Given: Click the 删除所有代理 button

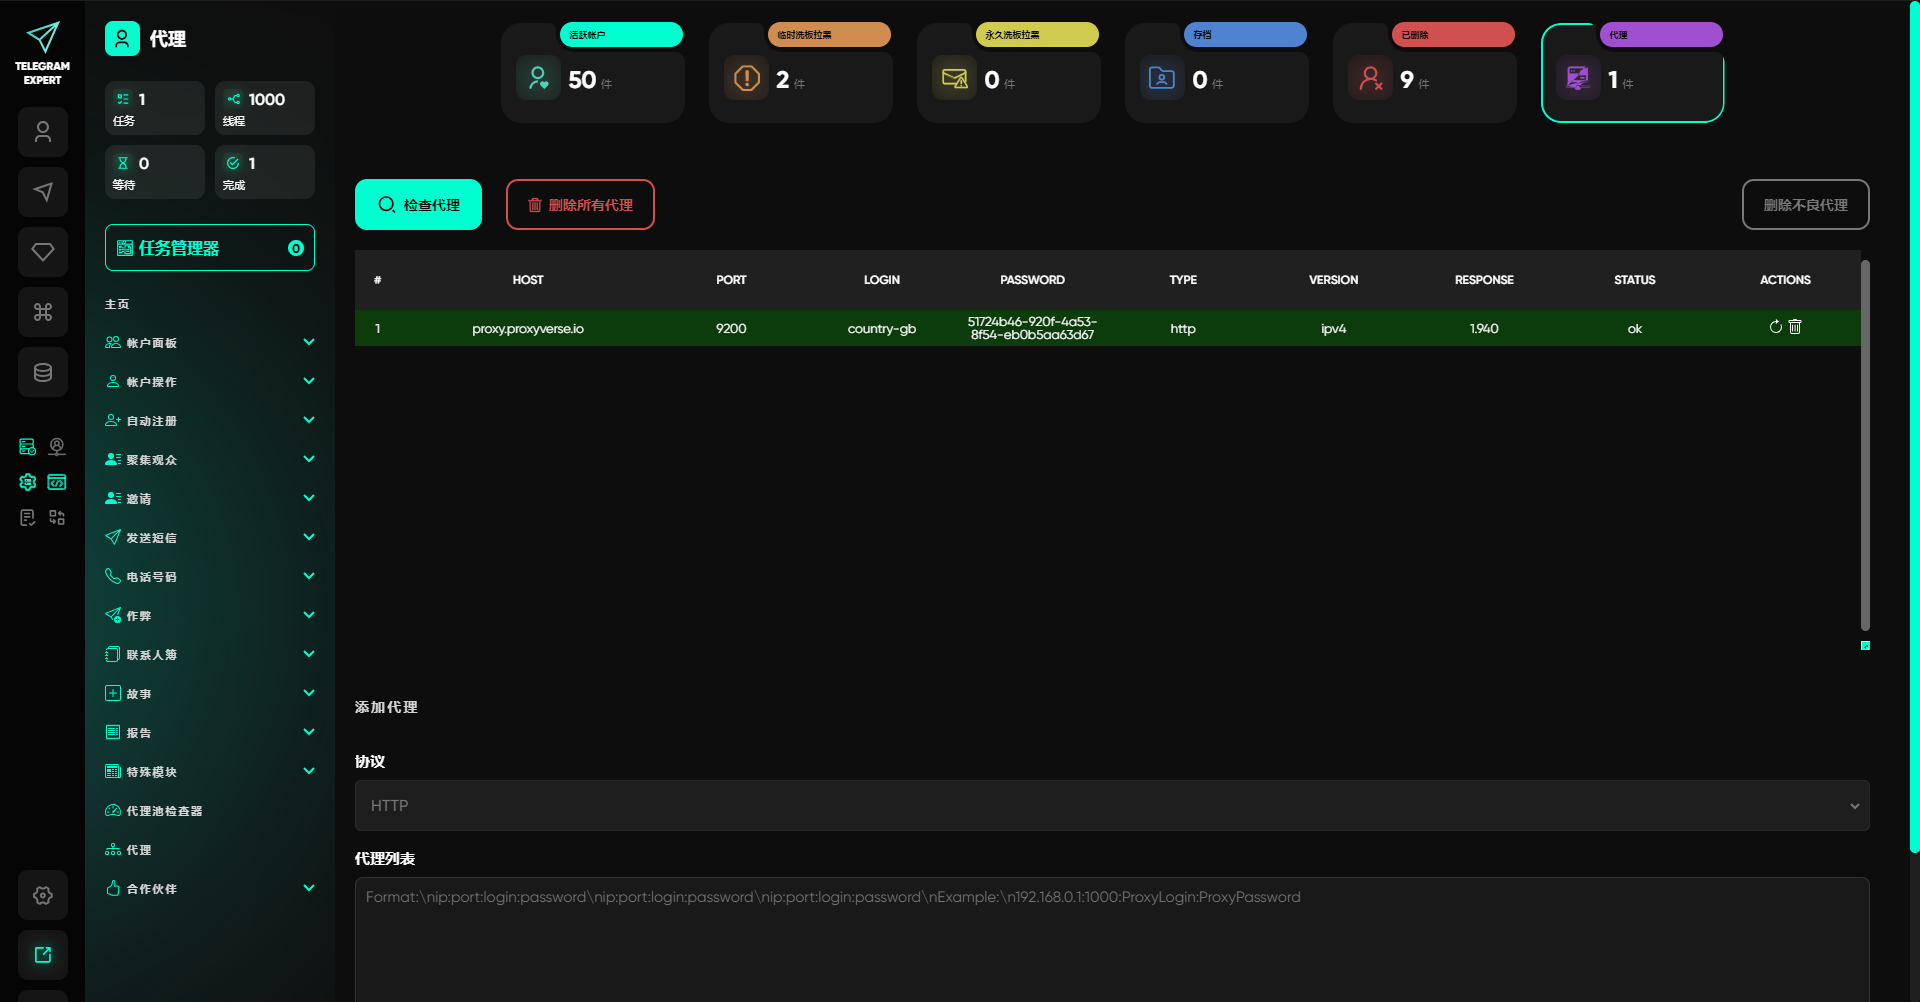Looking at the screenshot, I should point(580,205).
